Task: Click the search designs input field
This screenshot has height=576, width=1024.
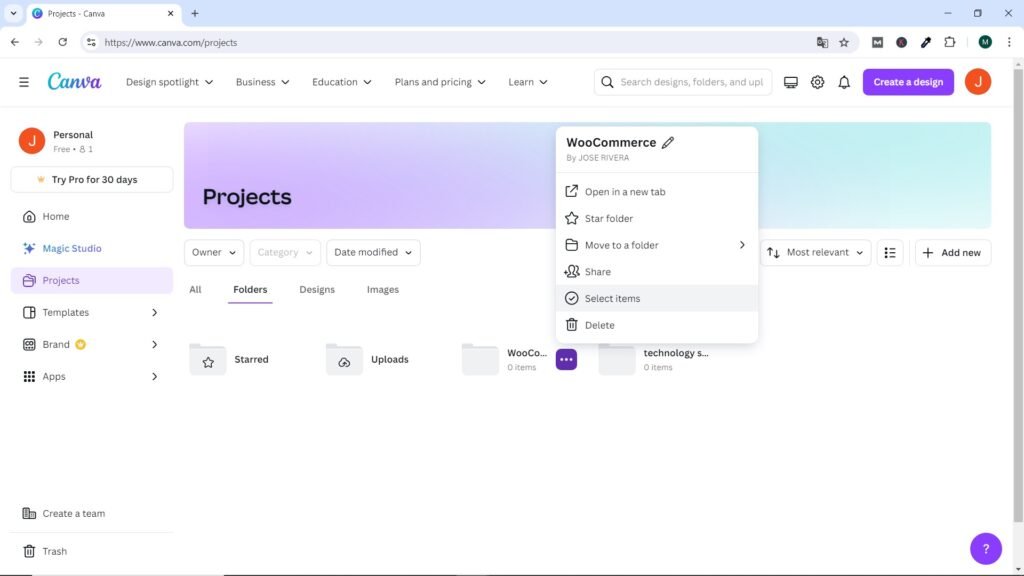Action: (690, 82)
